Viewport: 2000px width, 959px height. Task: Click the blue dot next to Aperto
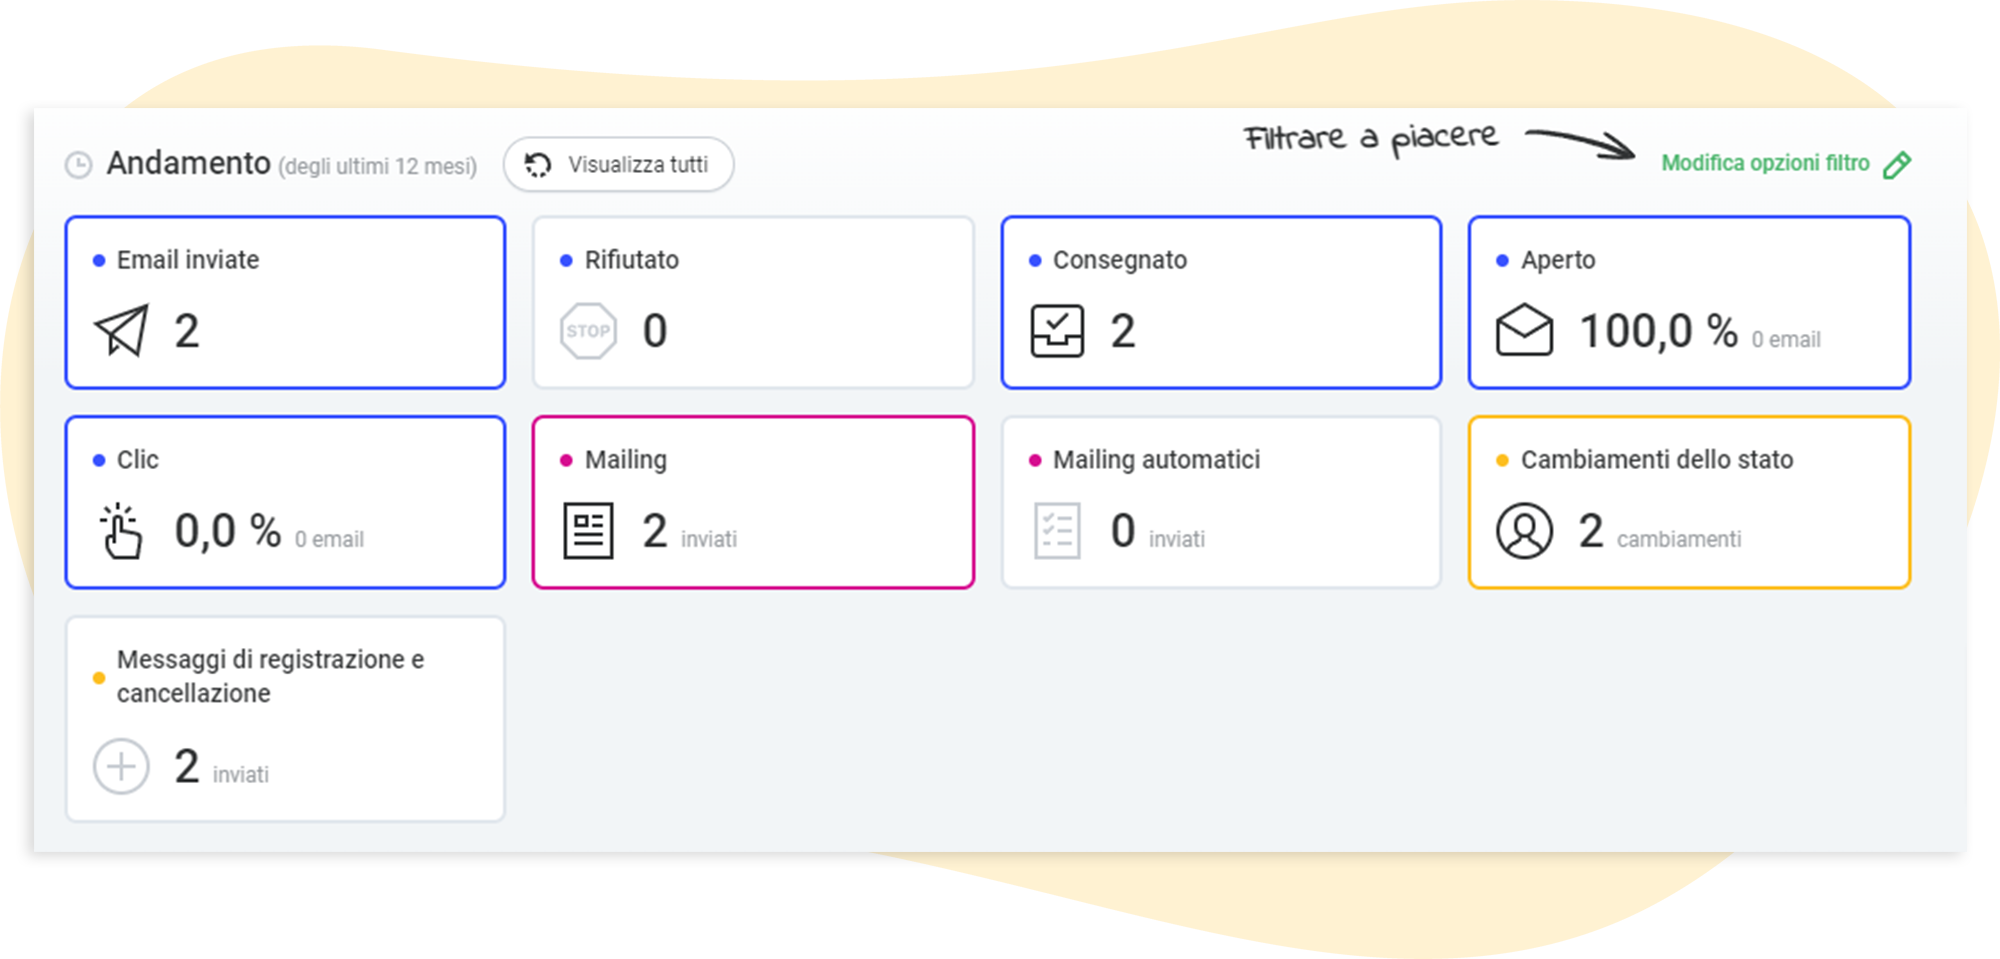point(1502,261)
